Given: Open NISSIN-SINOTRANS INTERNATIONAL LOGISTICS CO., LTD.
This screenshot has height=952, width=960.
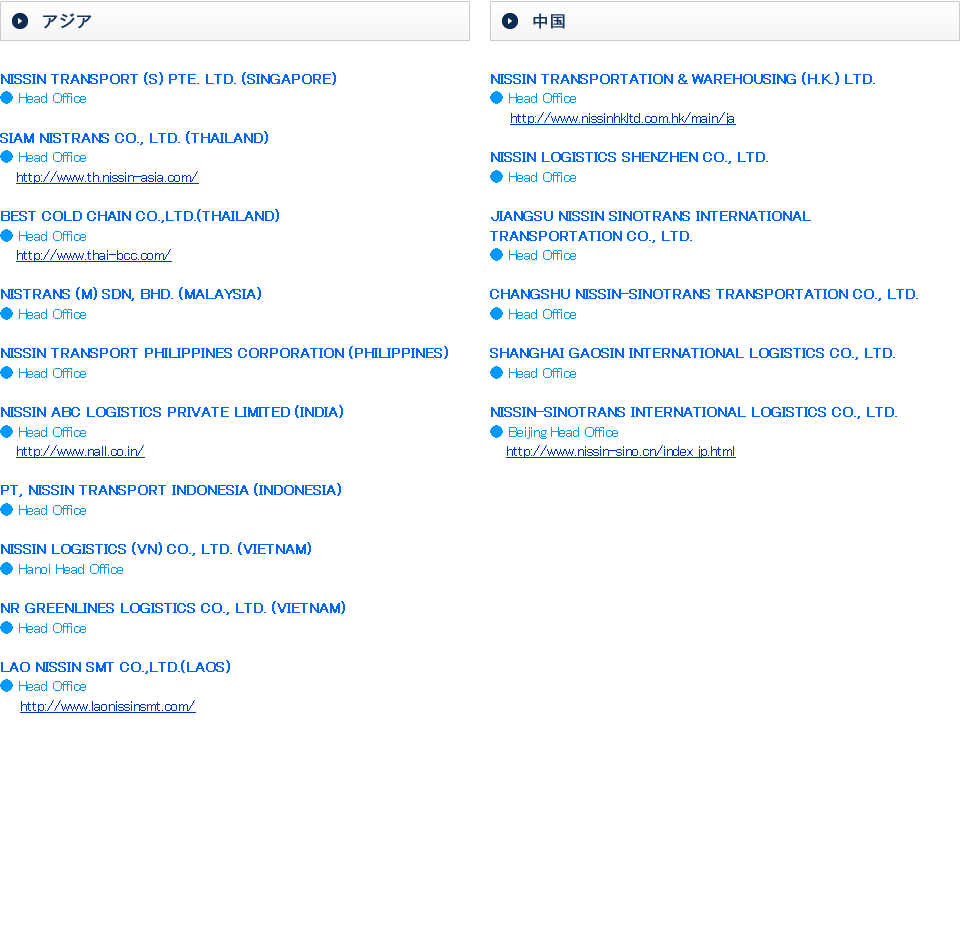Looking at the screenshot, I should coord(694,412).
